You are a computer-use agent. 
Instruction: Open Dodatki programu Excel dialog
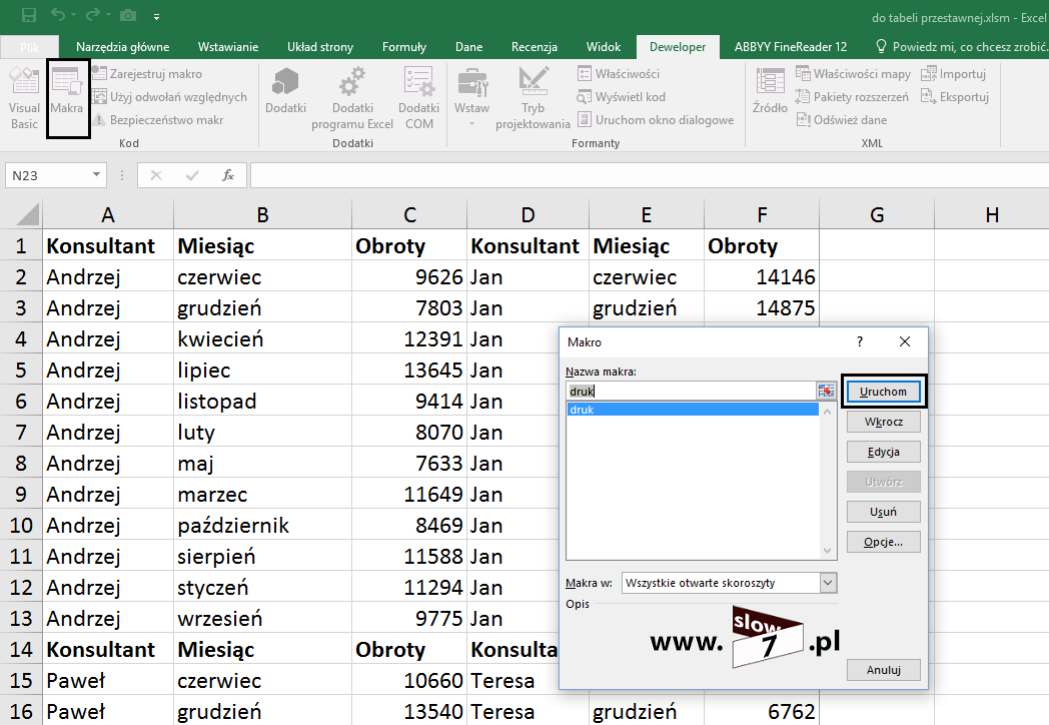click(353, 98)
